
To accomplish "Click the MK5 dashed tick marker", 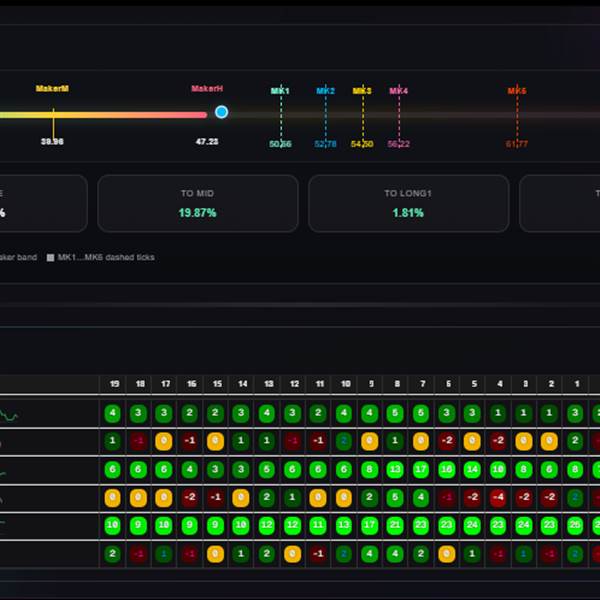I will click(x=517, y=115).
